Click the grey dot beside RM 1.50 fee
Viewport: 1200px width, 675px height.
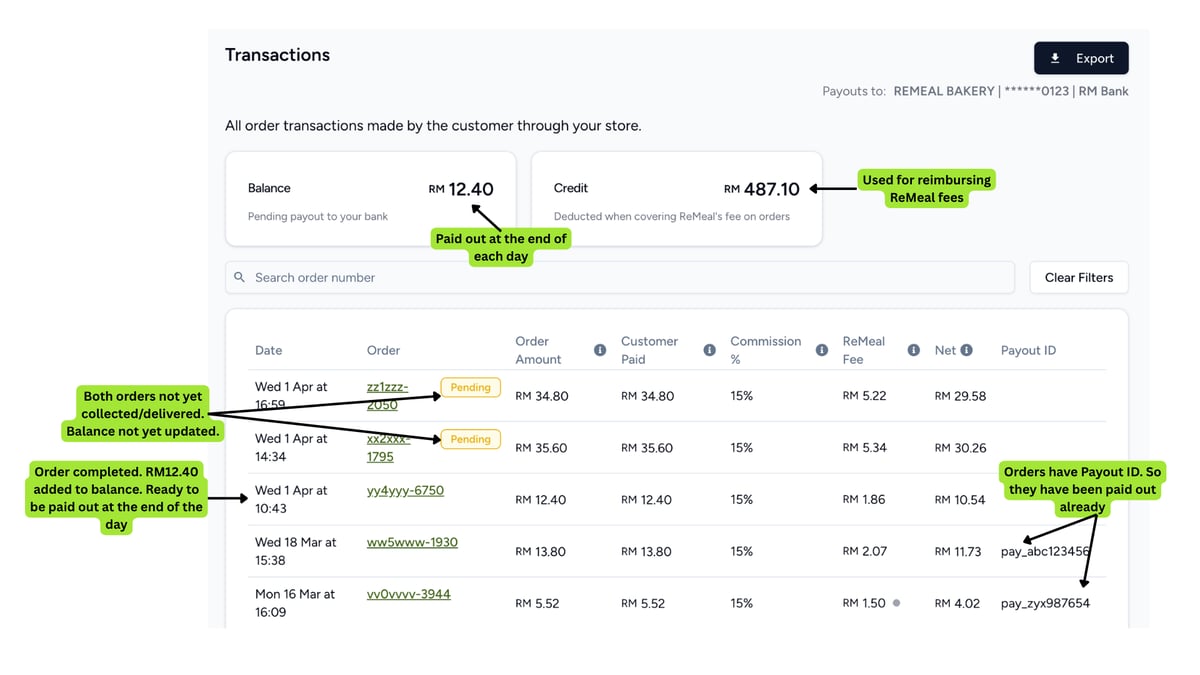(x=896, y=603)
